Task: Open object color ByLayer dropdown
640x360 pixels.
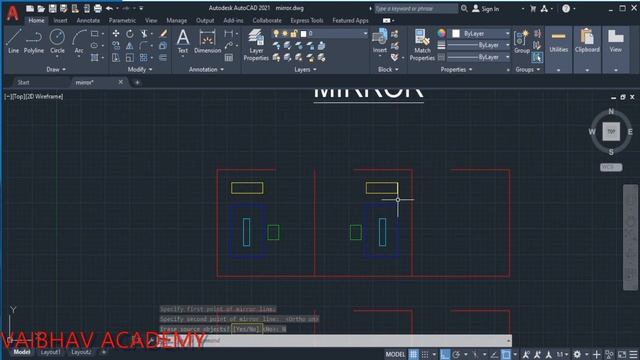Action: pos(508,33)
